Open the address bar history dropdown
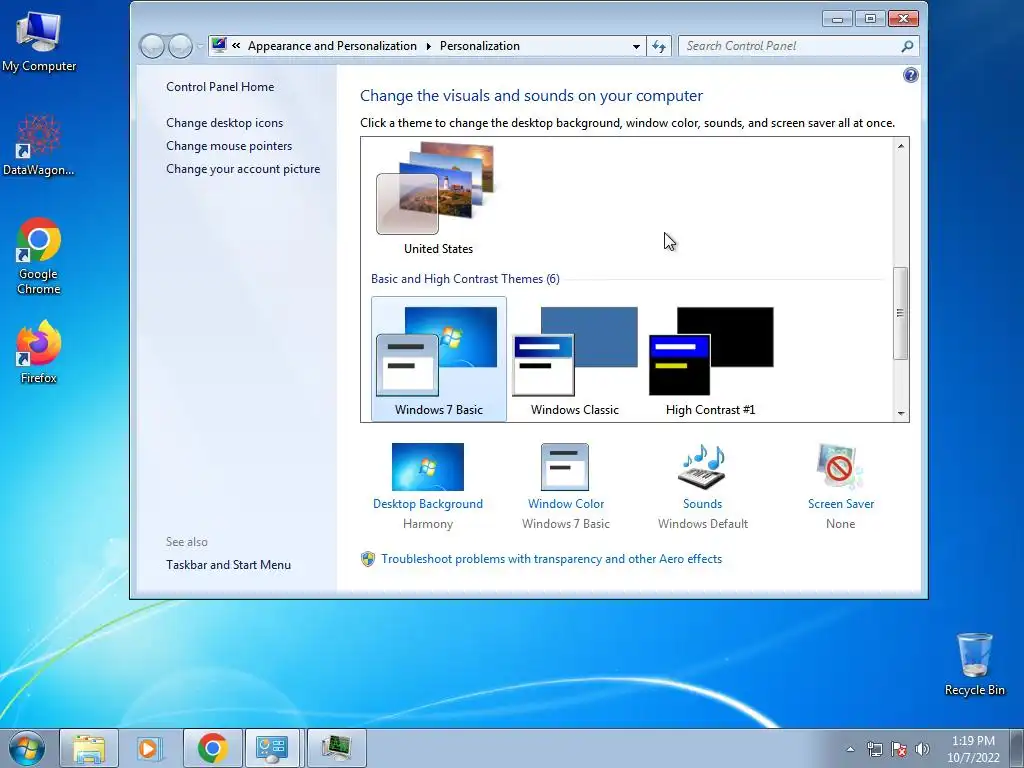 (636, 46)
